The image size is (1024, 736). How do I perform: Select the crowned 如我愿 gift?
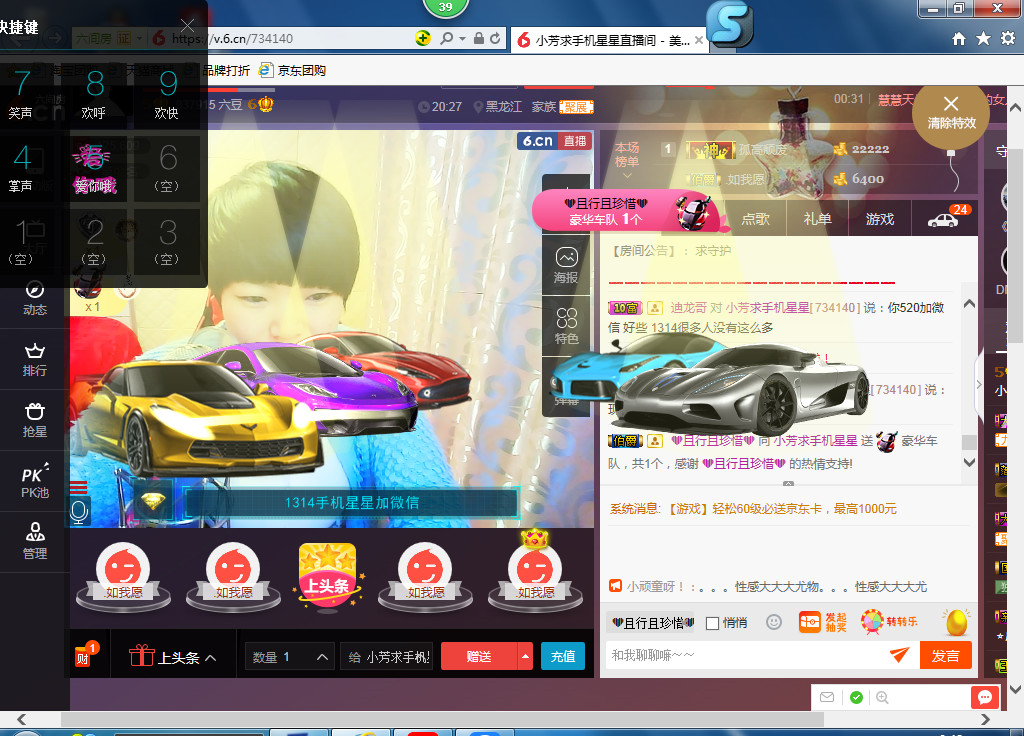535,573
